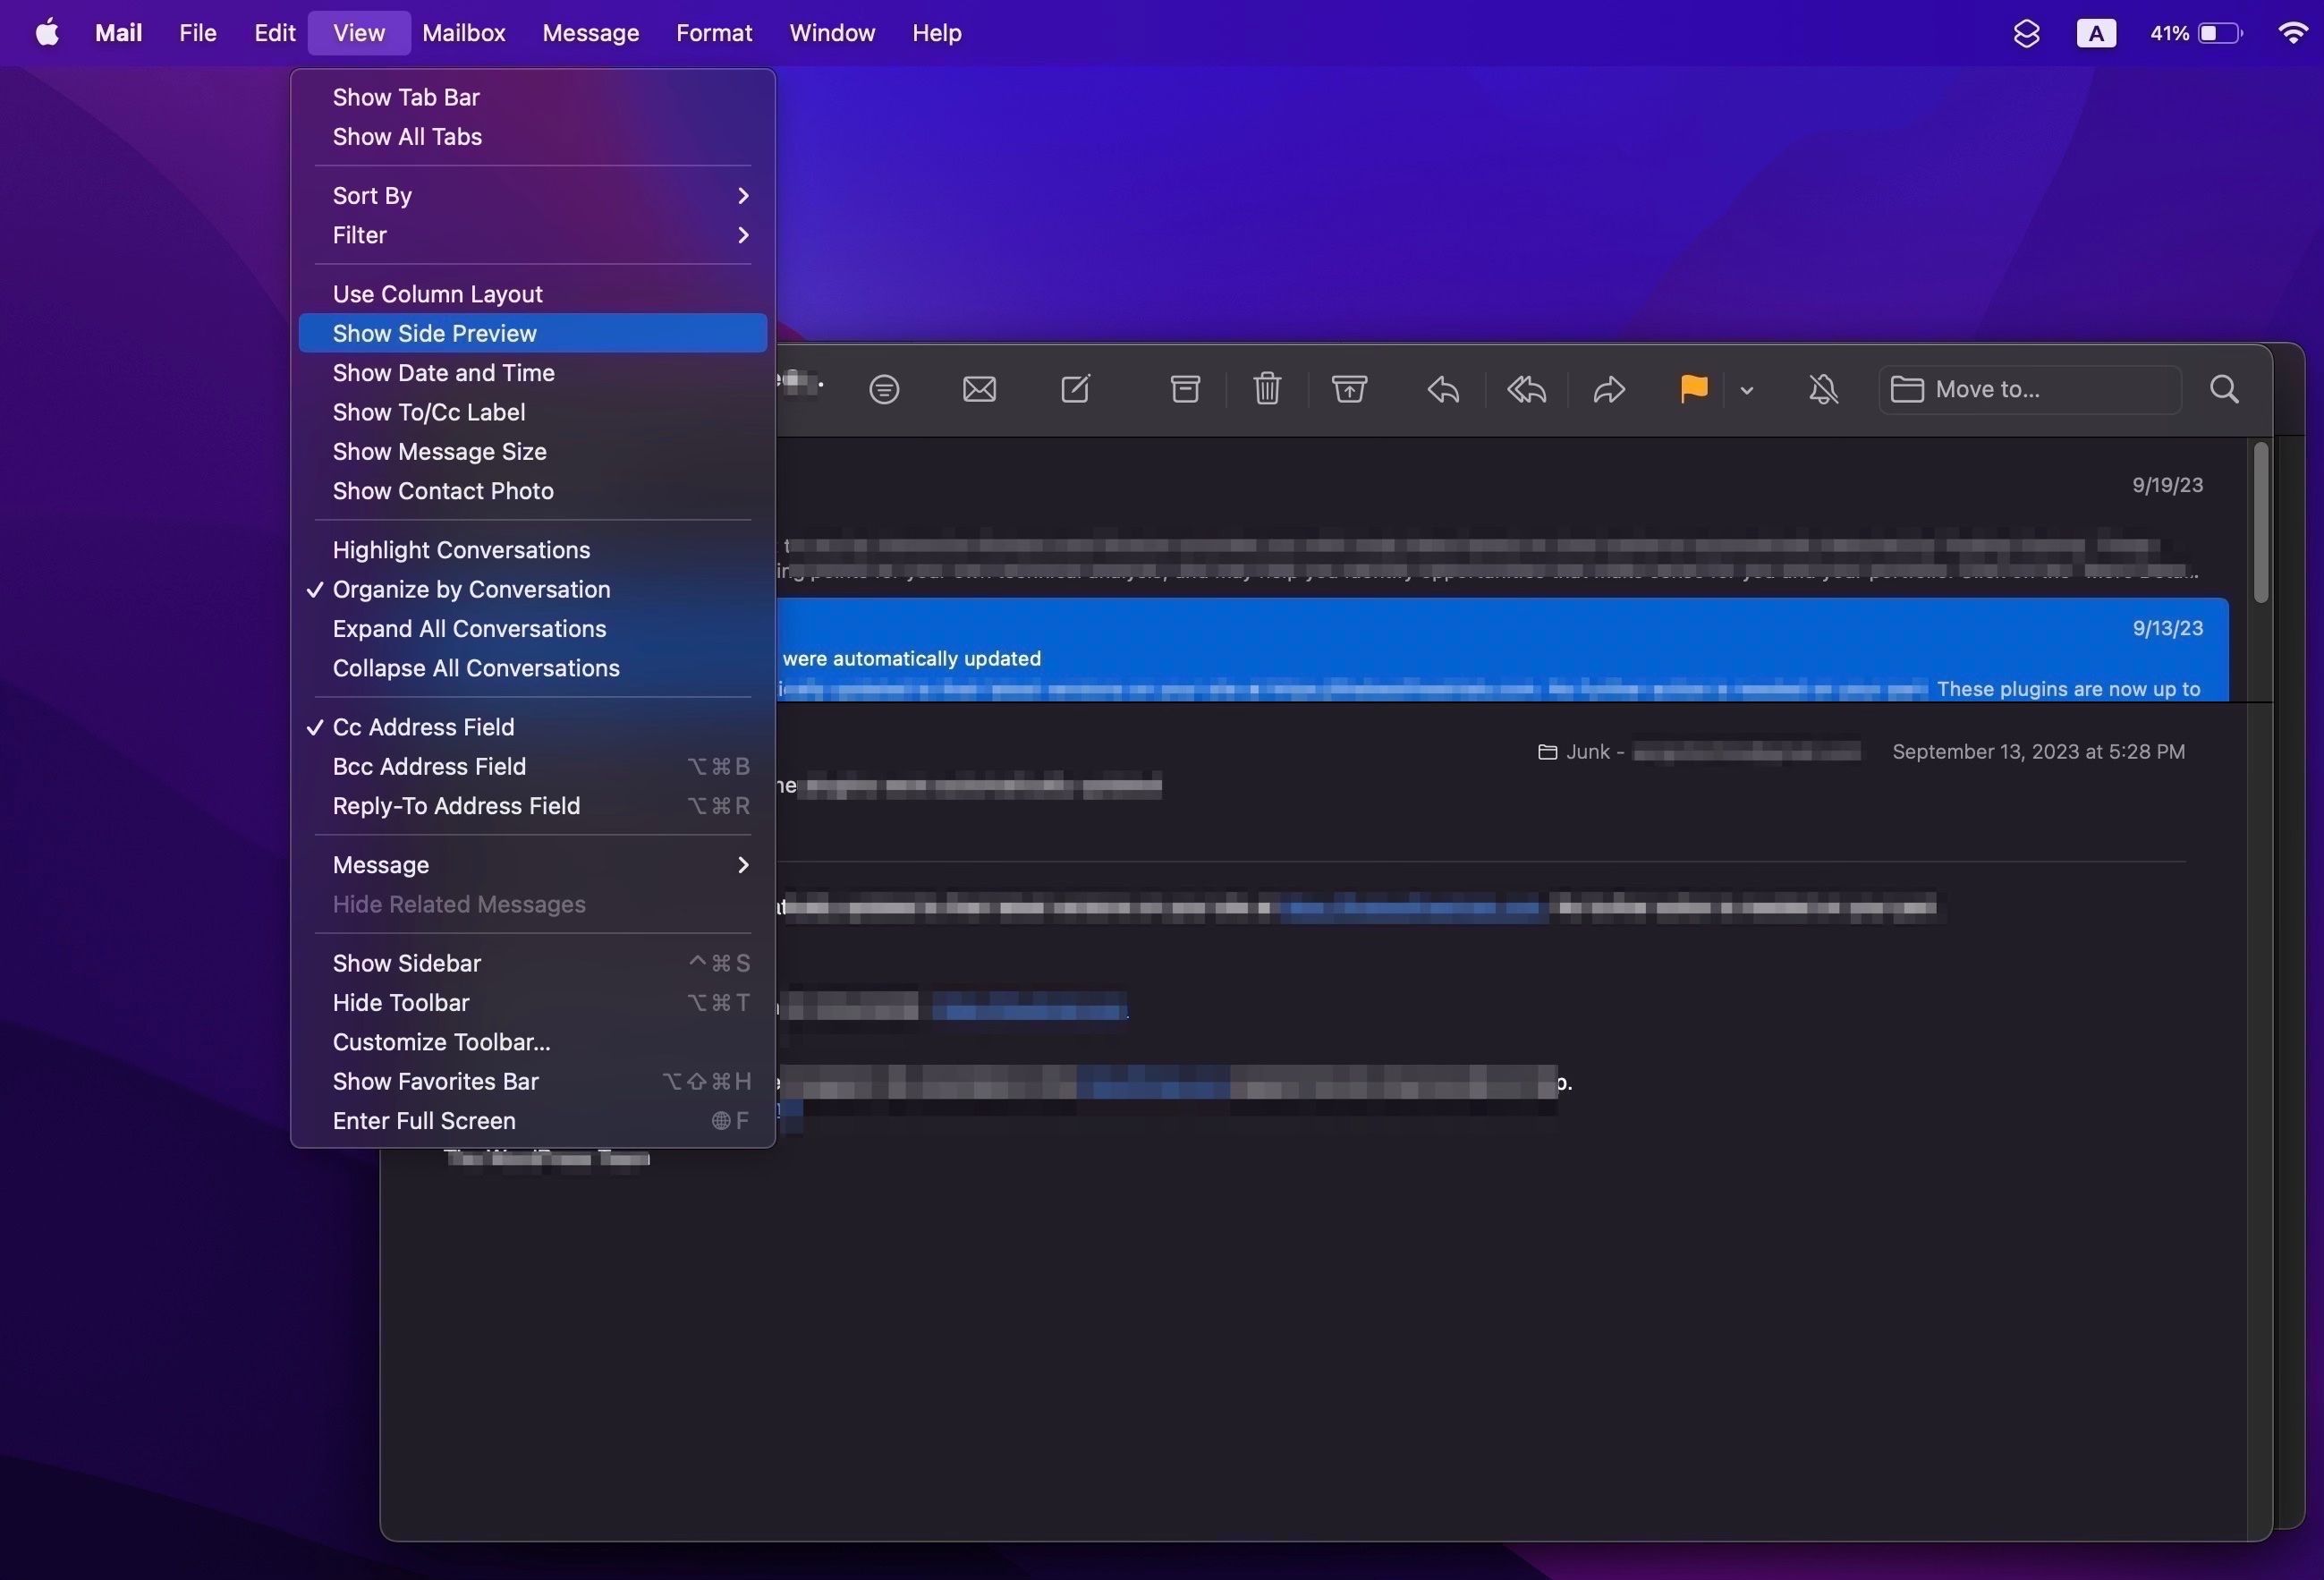The image size is (2324, 1580).
Task: Select the reply icon in toolbar
Action: tap(1440, 389)
